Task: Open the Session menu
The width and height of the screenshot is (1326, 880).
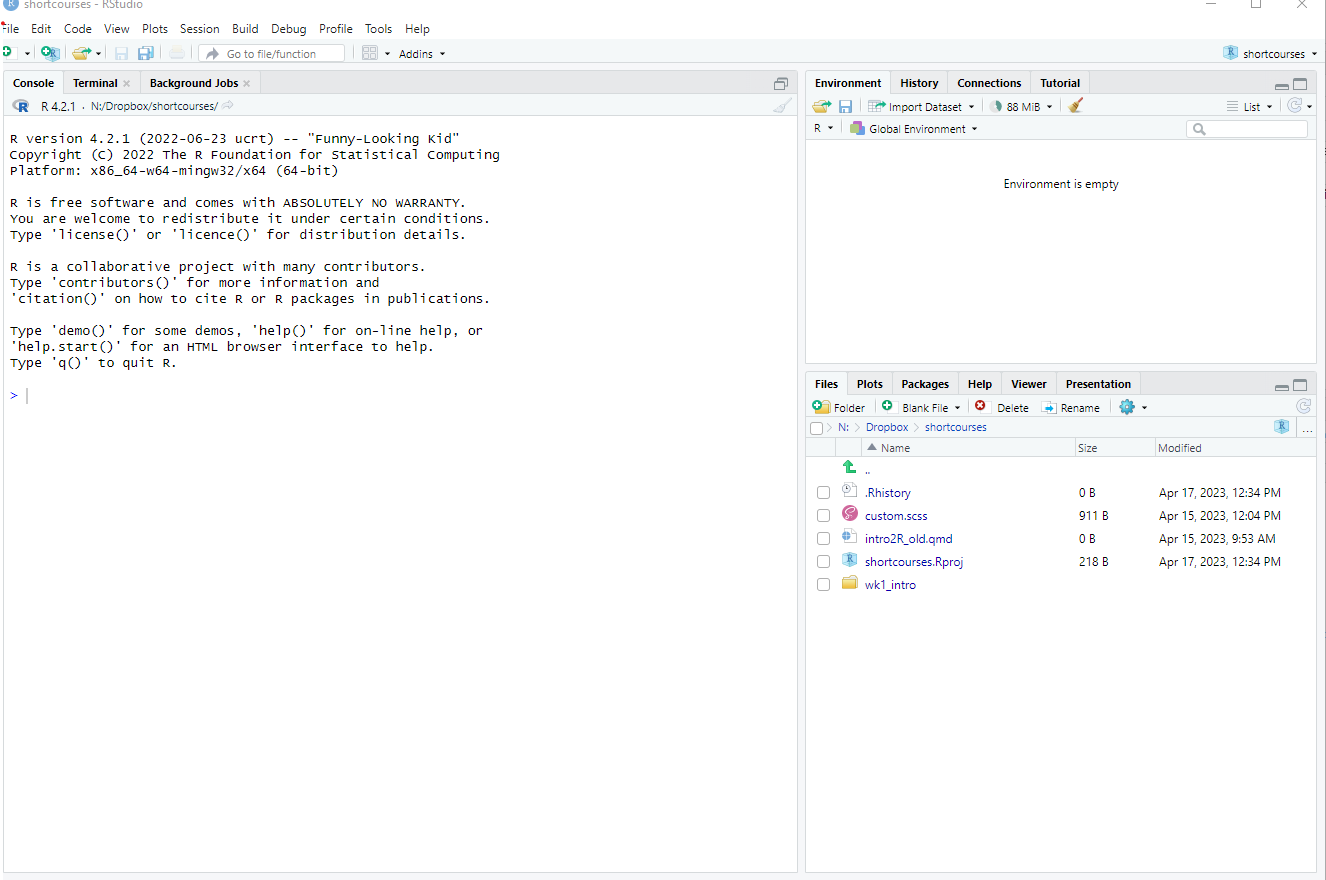Action: point(199,29)
